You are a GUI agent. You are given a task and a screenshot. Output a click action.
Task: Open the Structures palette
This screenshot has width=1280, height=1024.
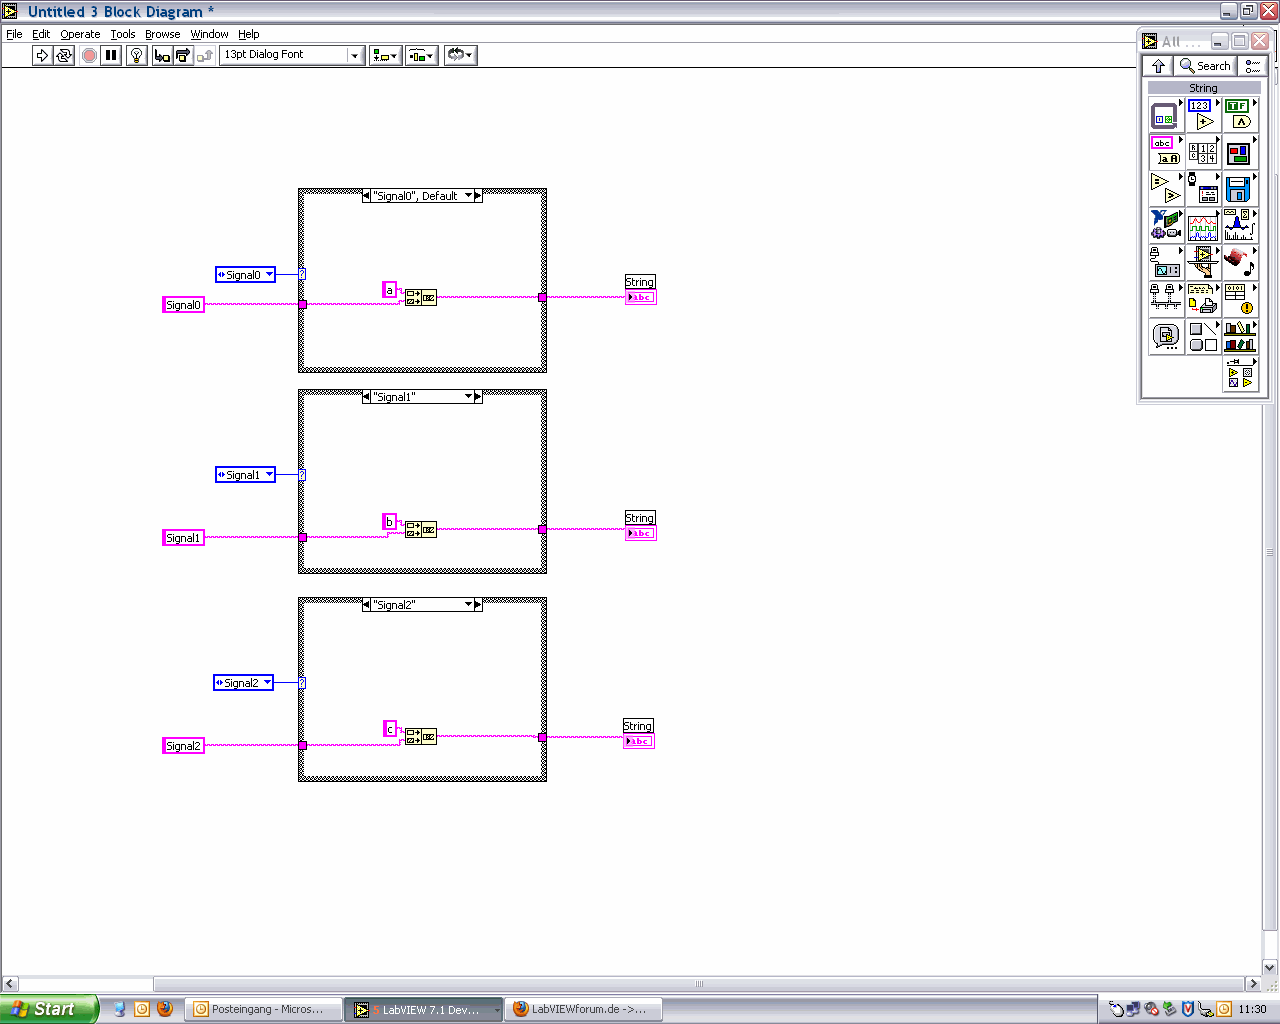tap(1165, 115)
